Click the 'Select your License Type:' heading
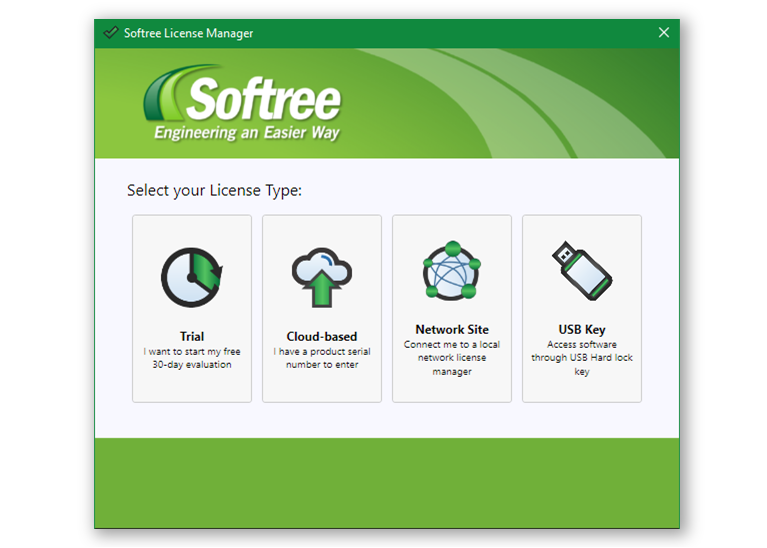The width and height of the screenshot is (767, 548). click(x=214, y=190)
